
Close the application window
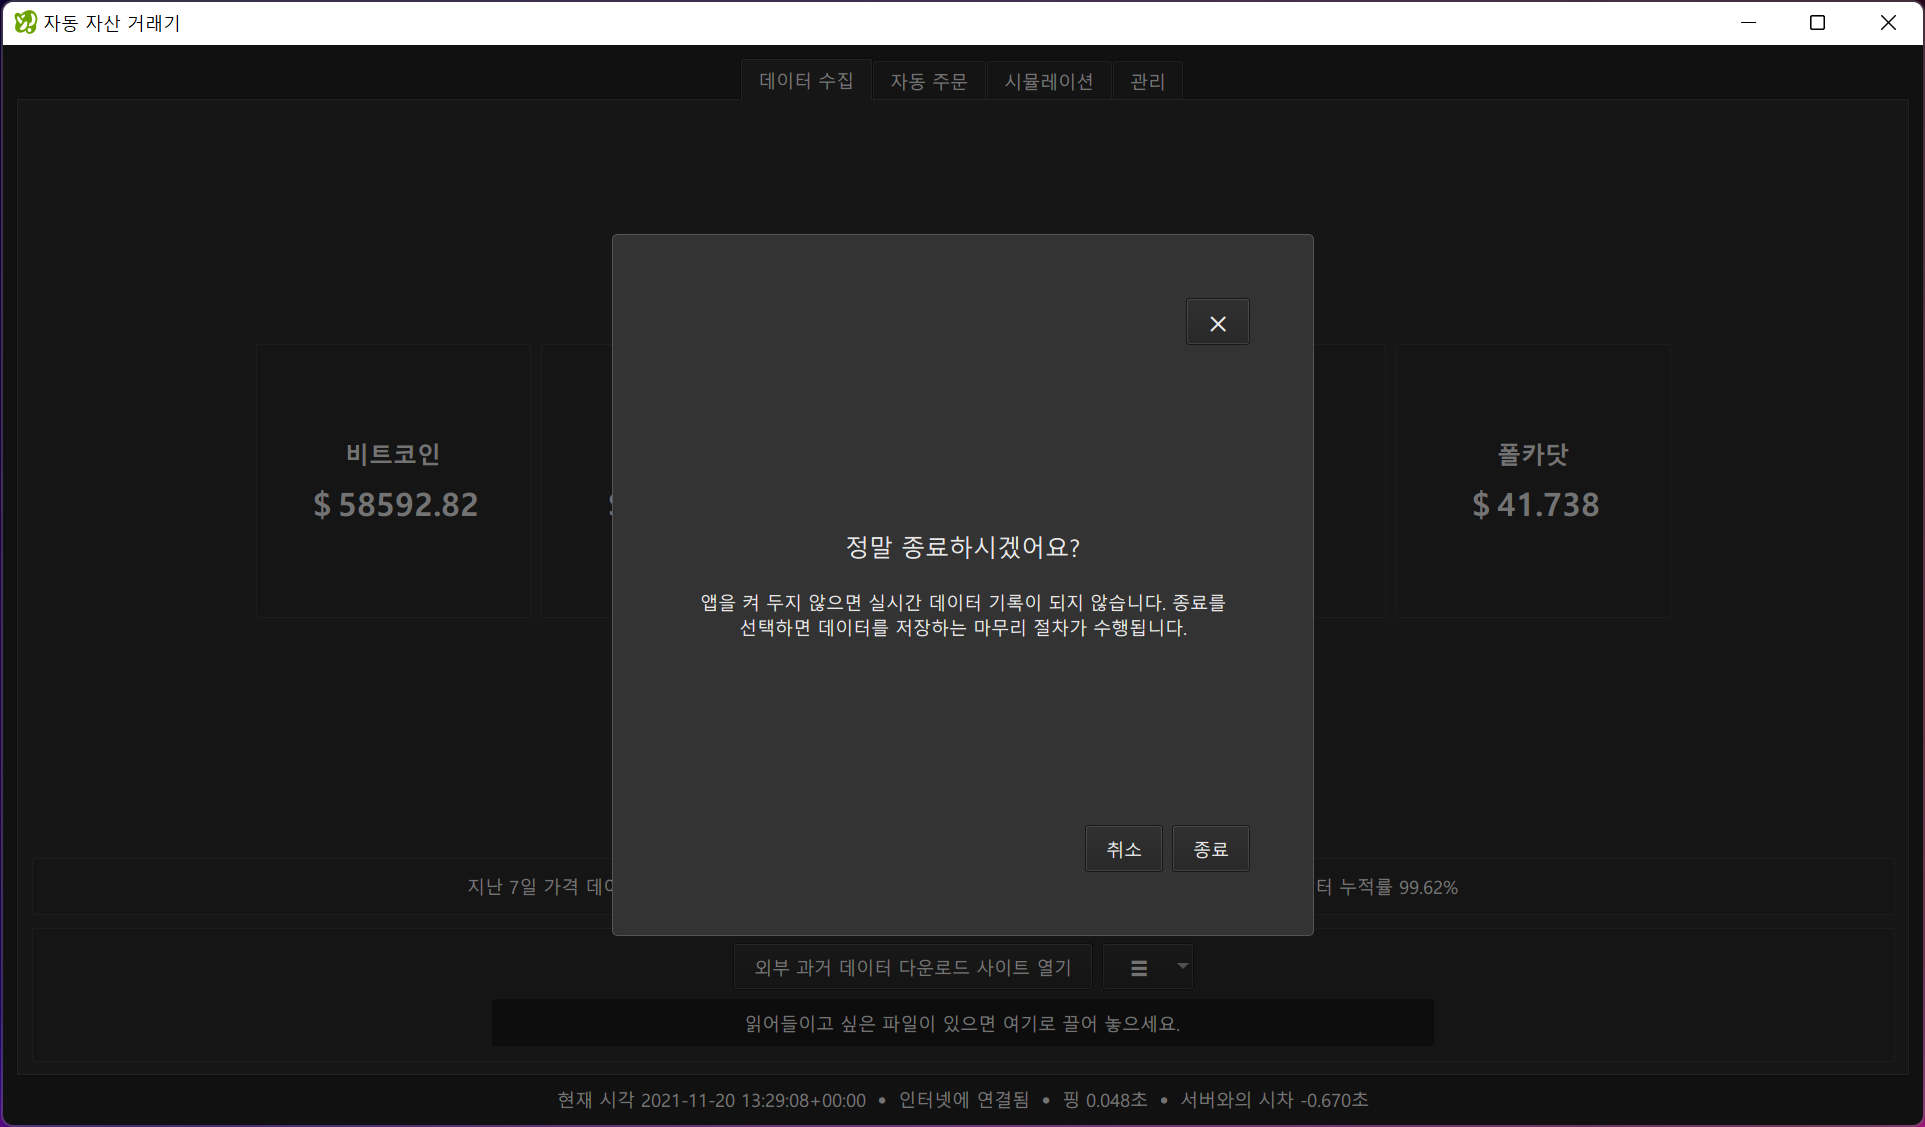1888,22
